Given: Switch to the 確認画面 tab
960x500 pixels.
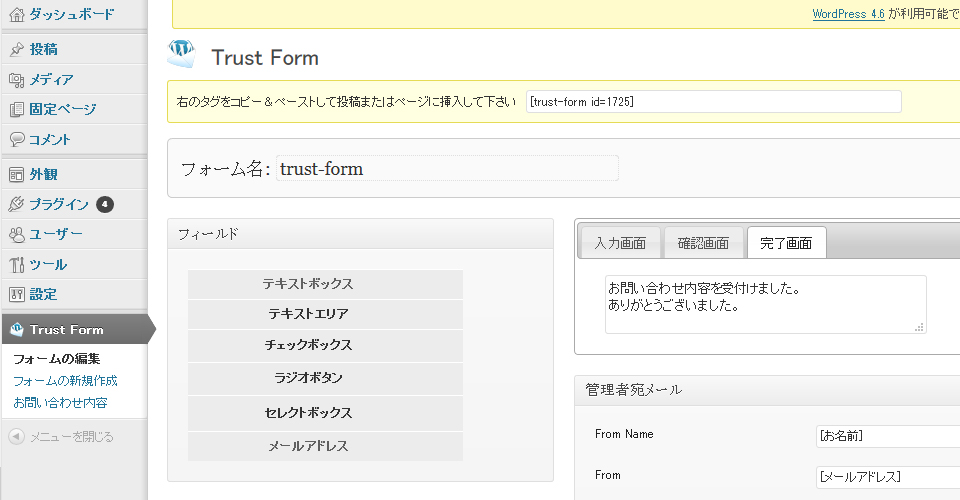Looking at the screenshot, I should (x=703, y=243).
